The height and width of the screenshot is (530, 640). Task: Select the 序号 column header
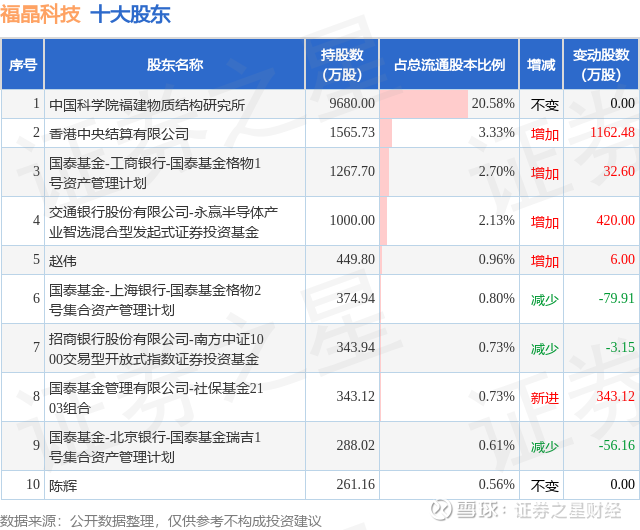(23, 65)
